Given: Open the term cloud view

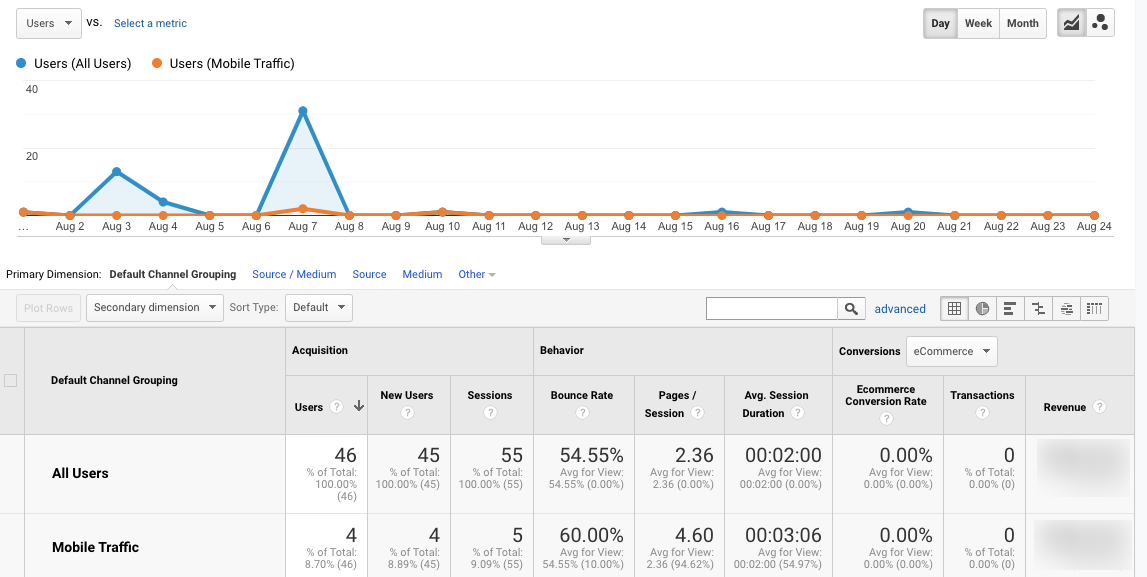Looking at the screenshot, I should point(1065,308).
